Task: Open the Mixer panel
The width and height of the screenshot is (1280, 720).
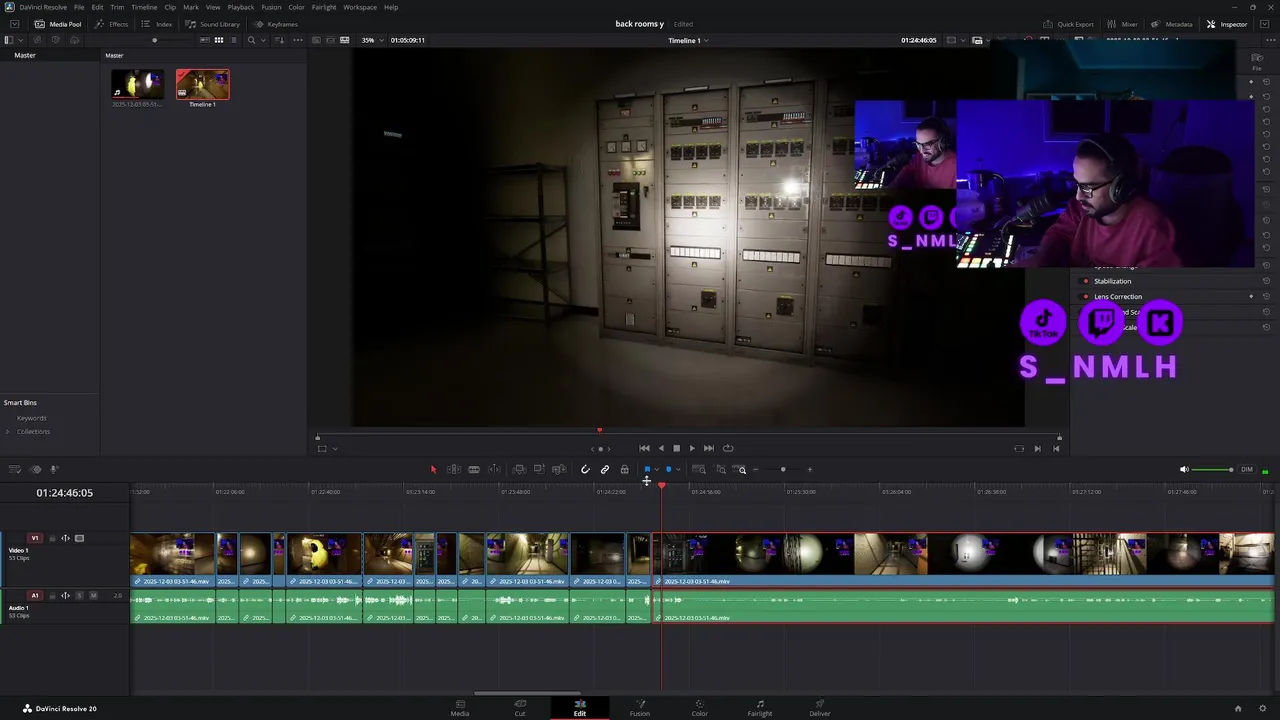Action: [x=1122, y=24]
